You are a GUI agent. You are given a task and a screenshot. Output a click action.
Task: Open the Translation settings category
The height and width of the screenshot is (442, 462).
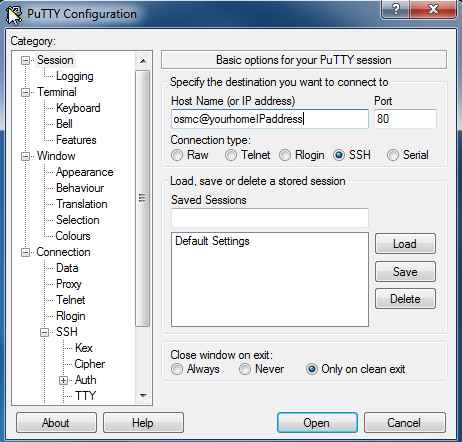click(82, 204)
